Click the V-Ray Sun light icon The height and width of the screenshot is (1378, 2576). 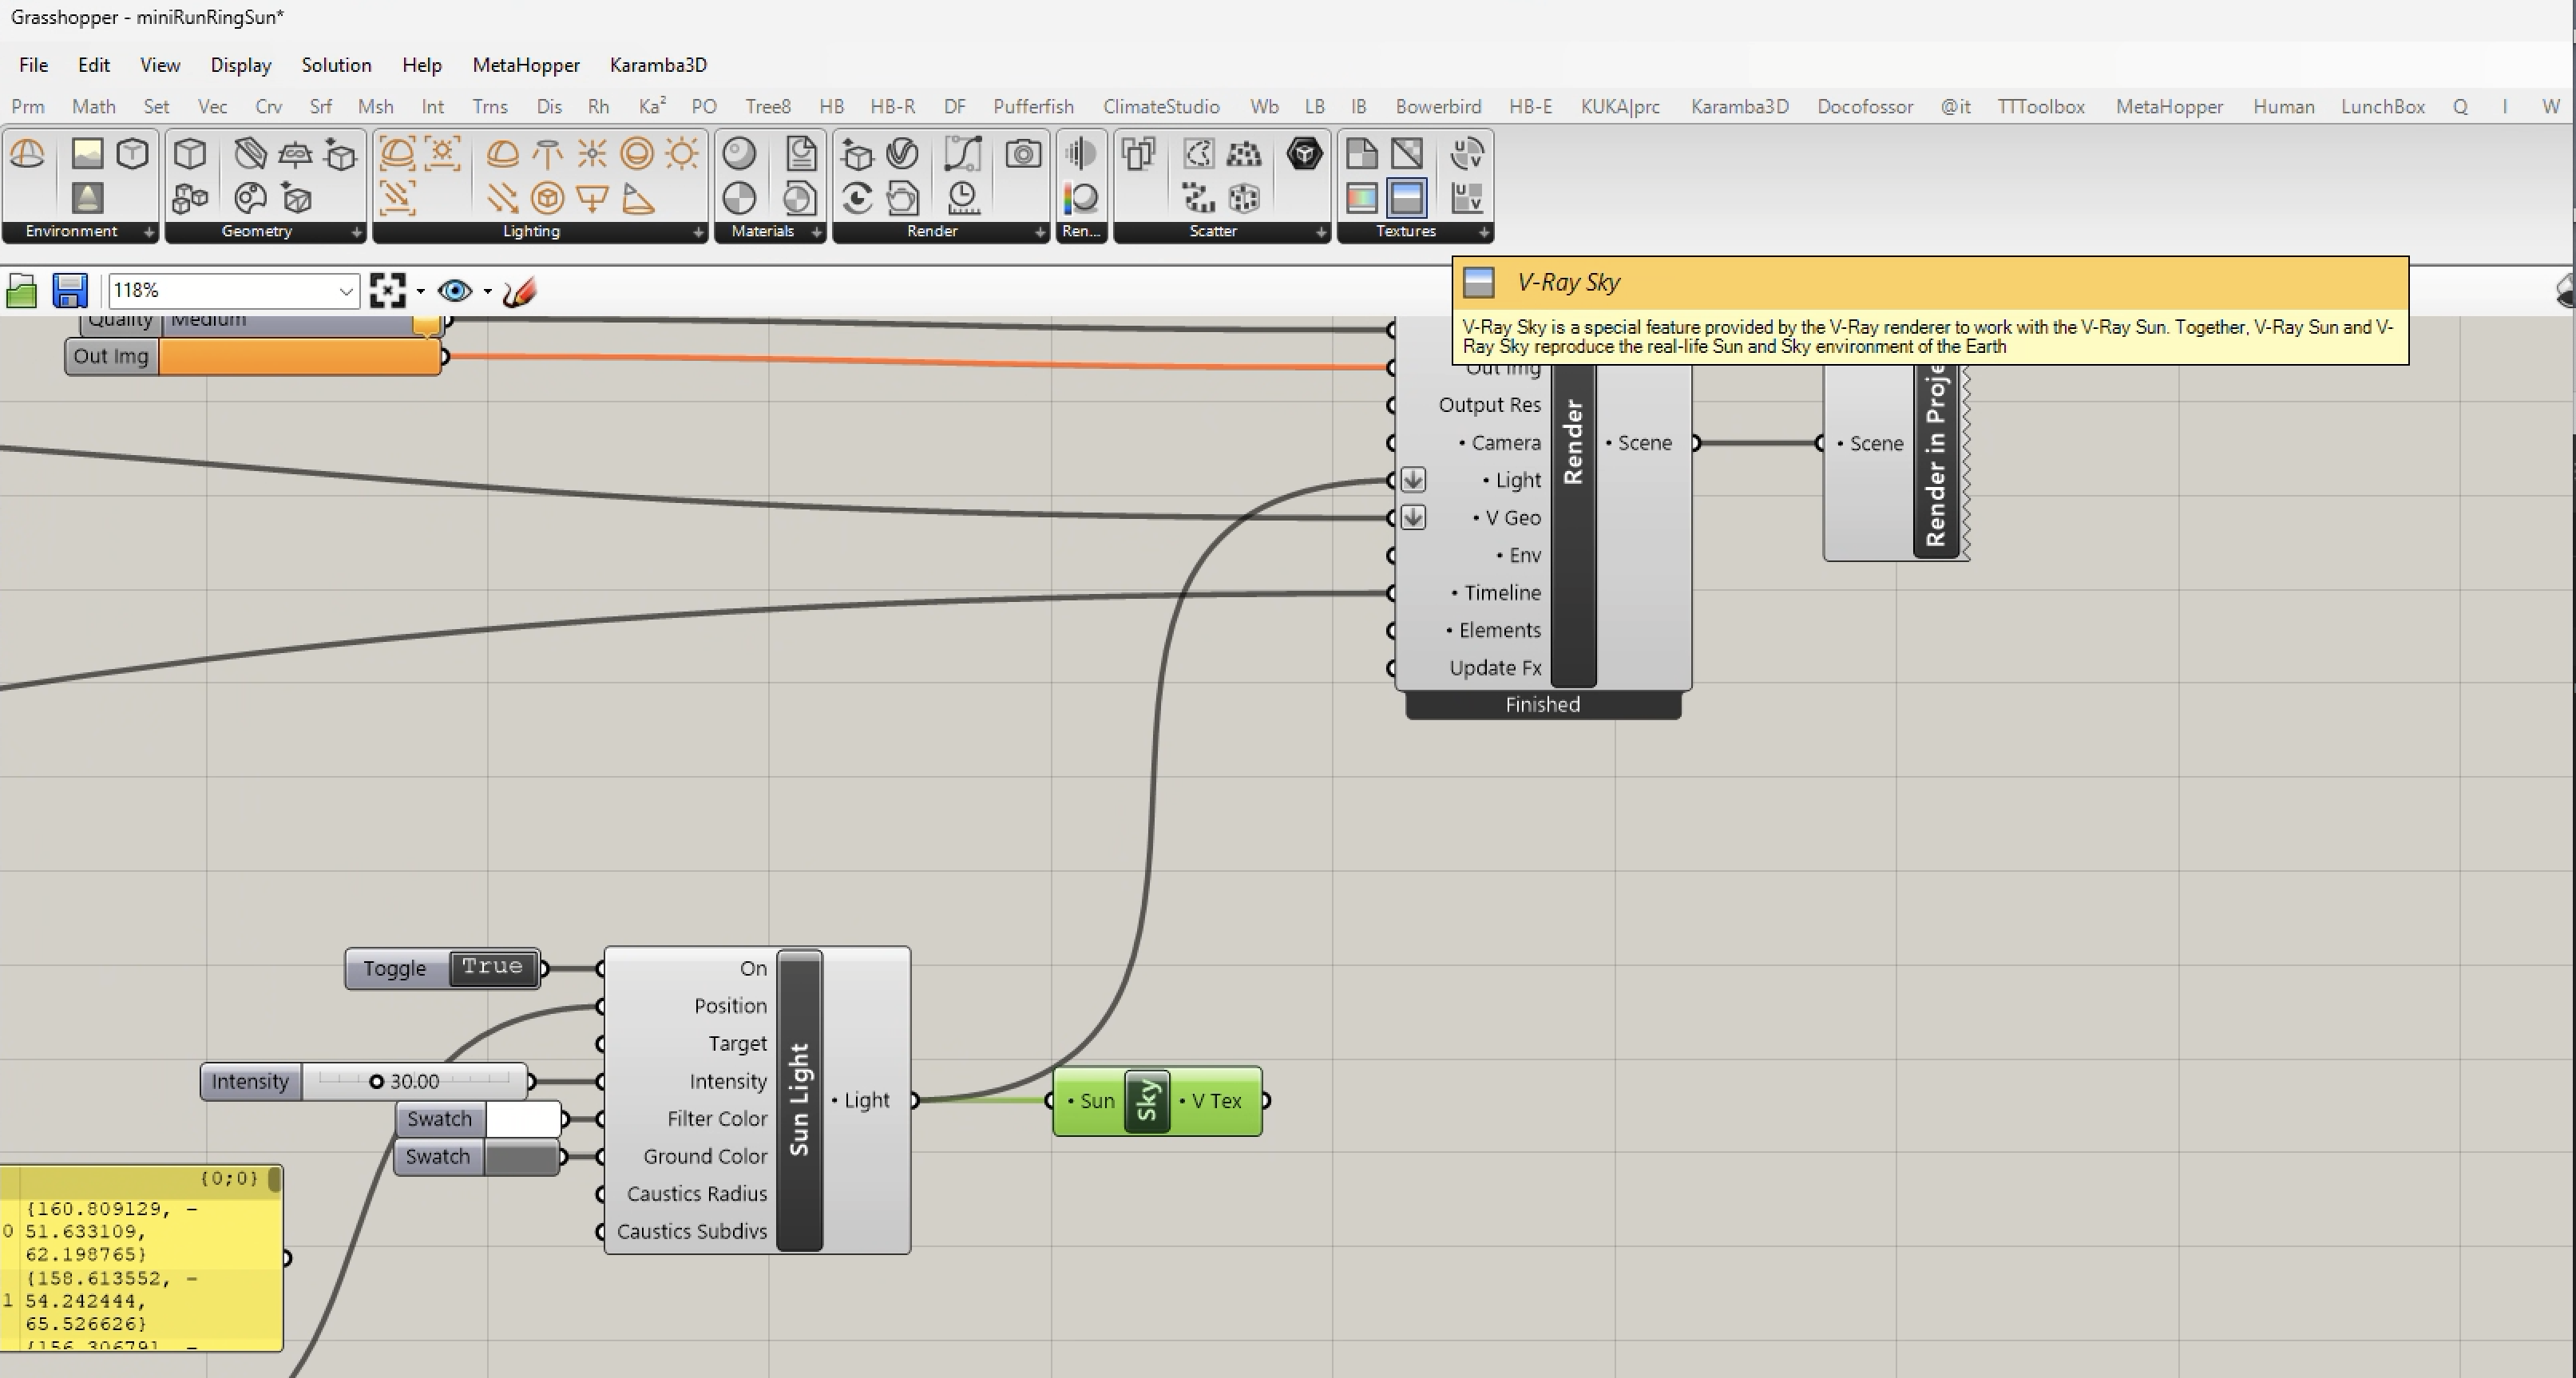(682, 153)
